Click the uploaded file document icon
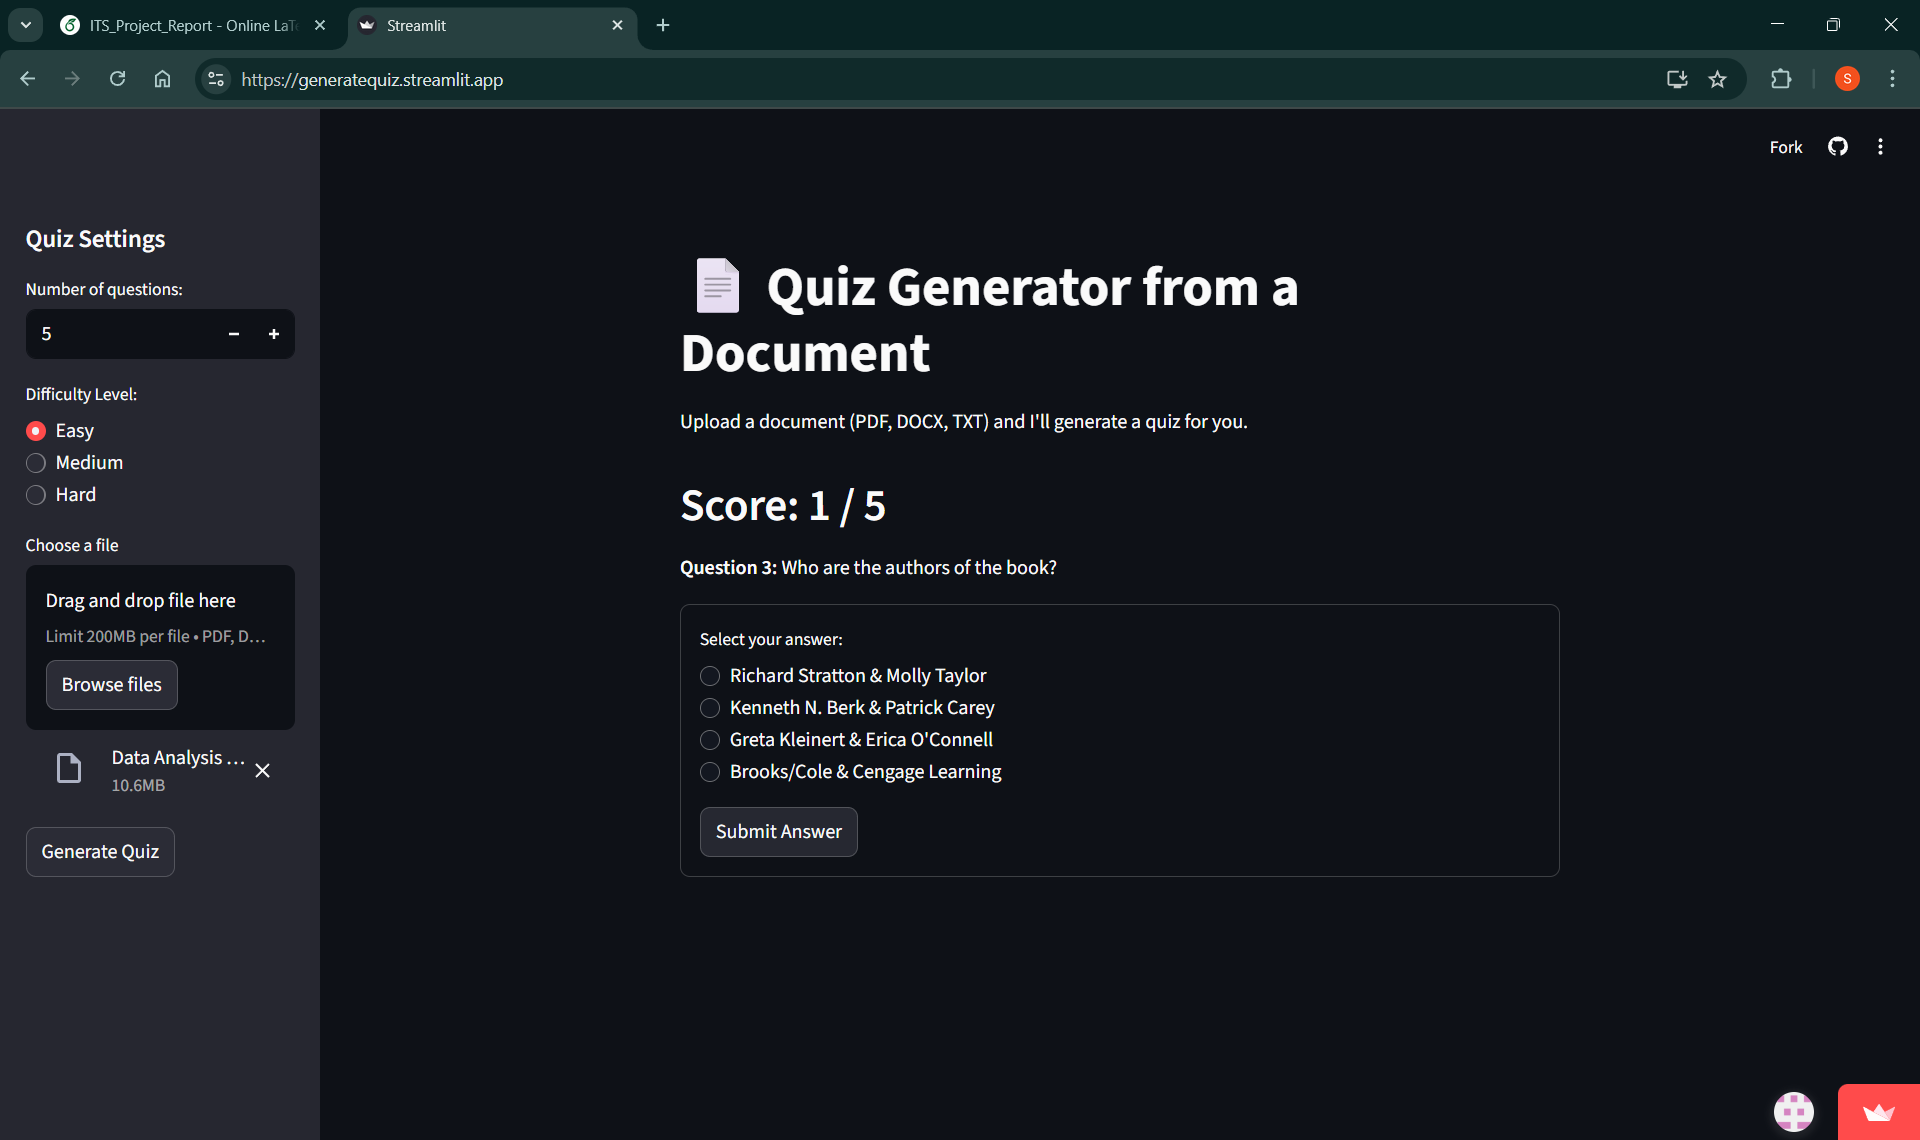 [x=69, y=768]
